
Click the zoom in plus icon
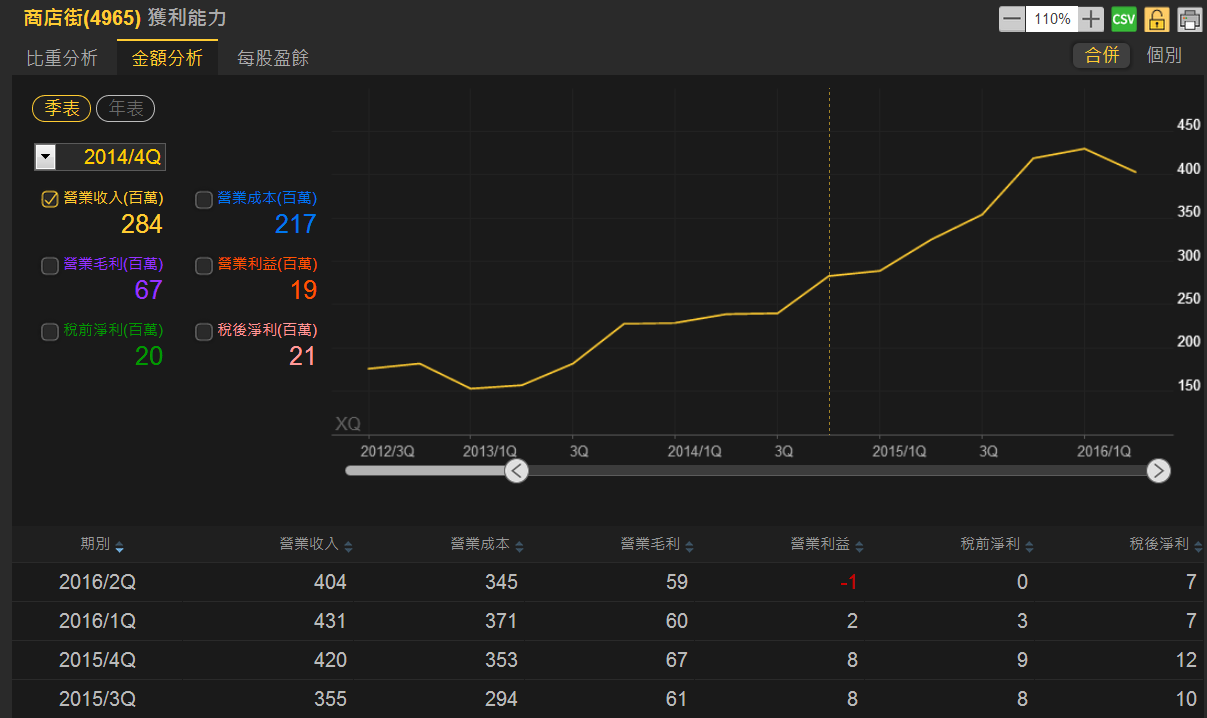tap(1091, 19)
